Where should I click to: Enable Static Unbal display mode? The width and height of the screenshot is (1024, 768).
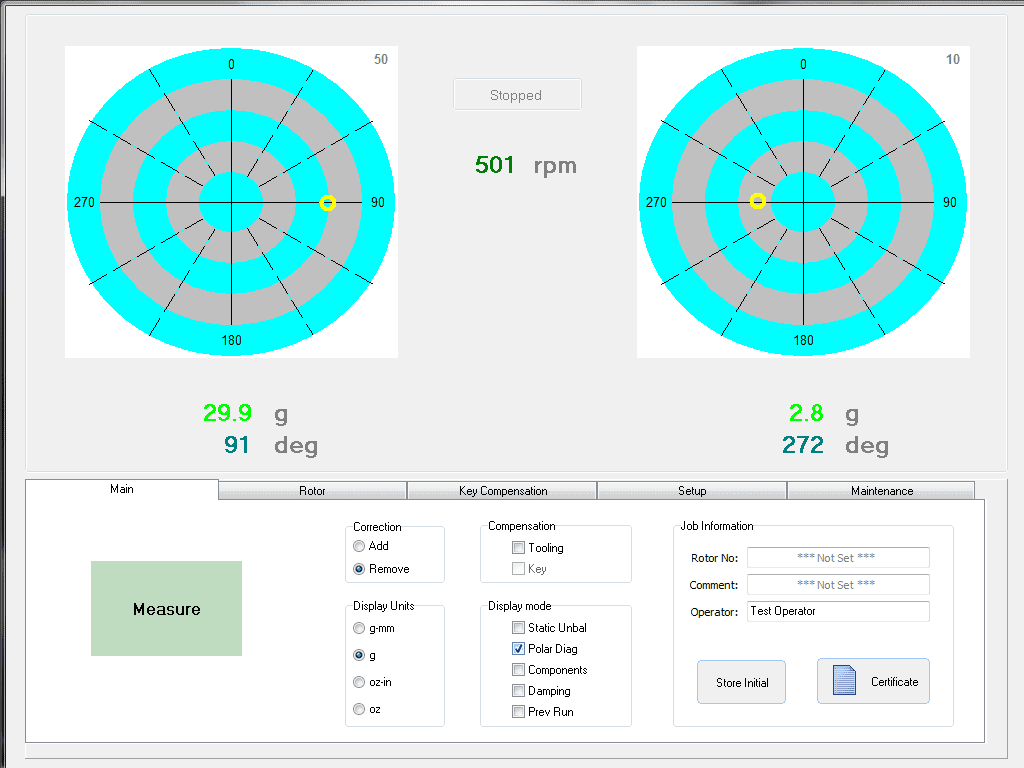[518, 628]
